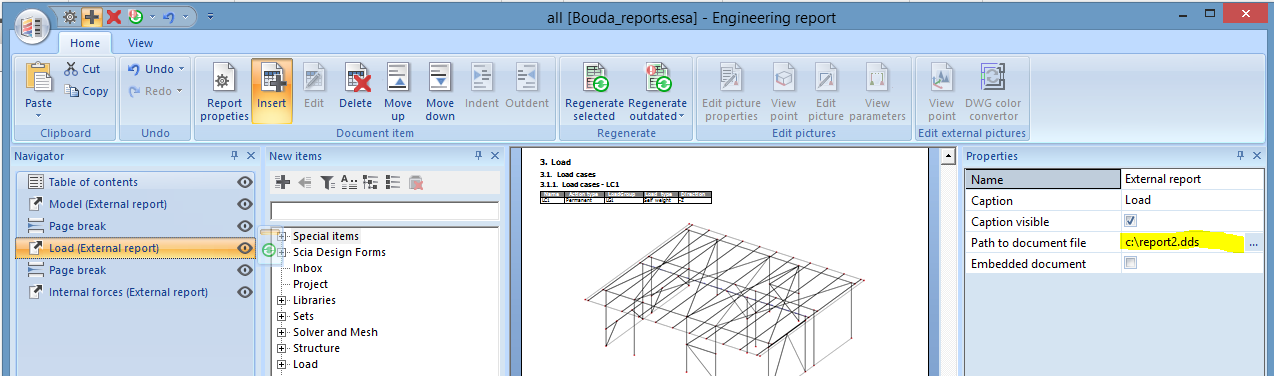Move item up with Move up

click(x=398, y=77)
